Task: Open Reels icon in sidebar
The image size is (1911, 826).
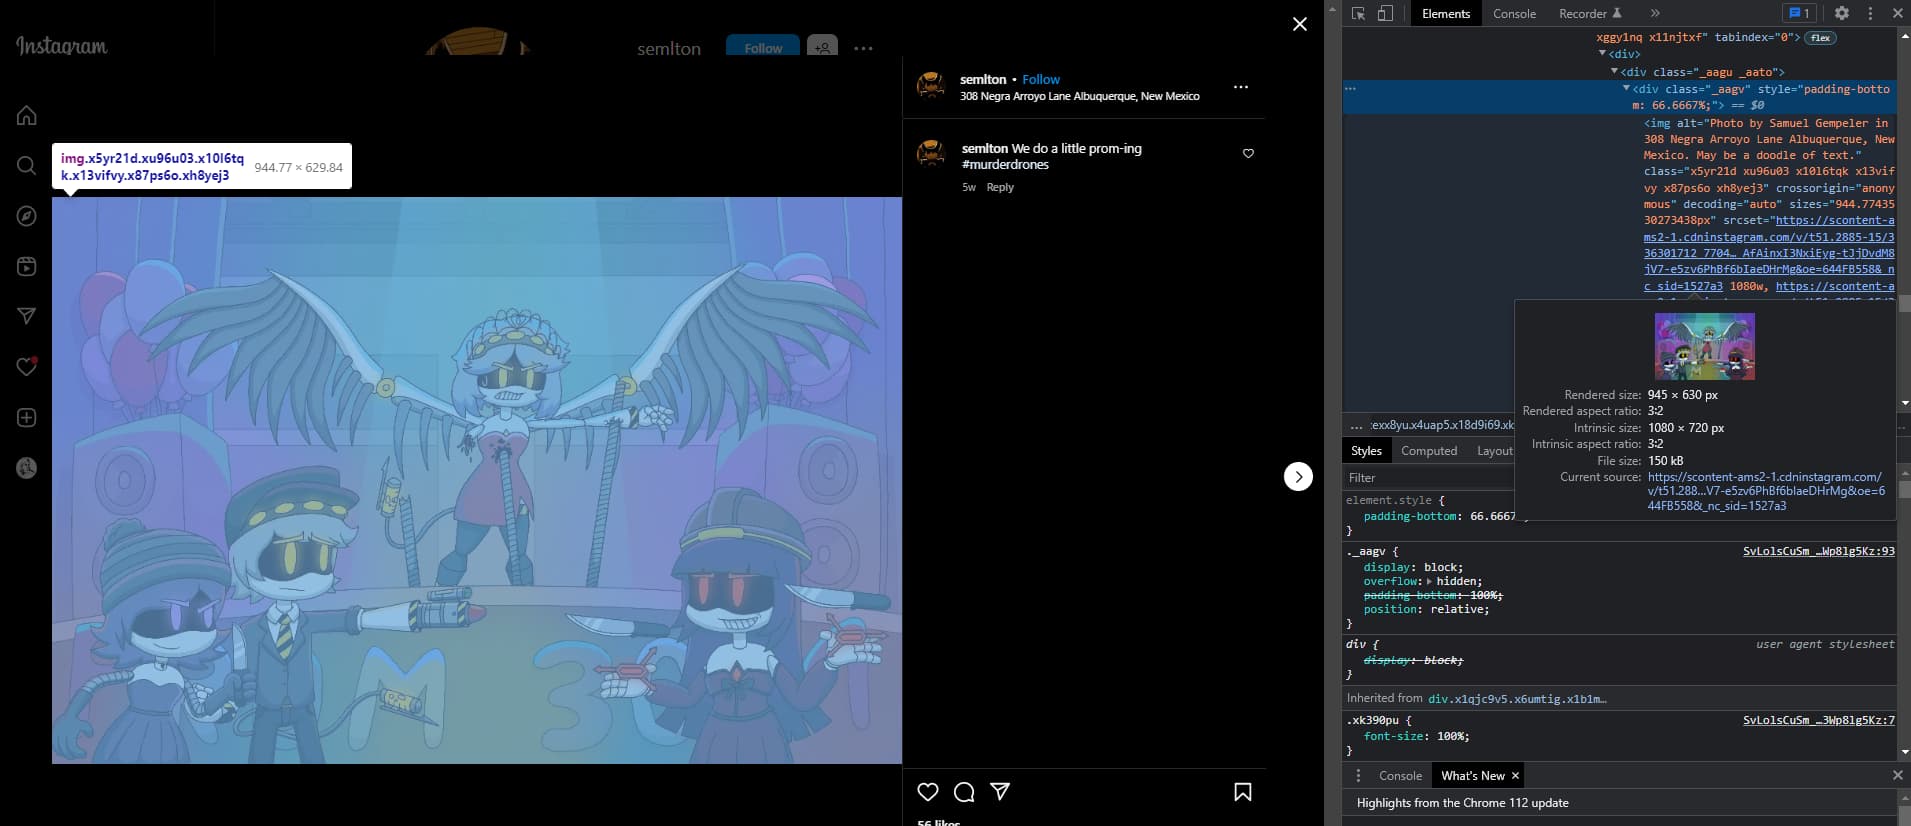Action: click(x=27, y=266)
